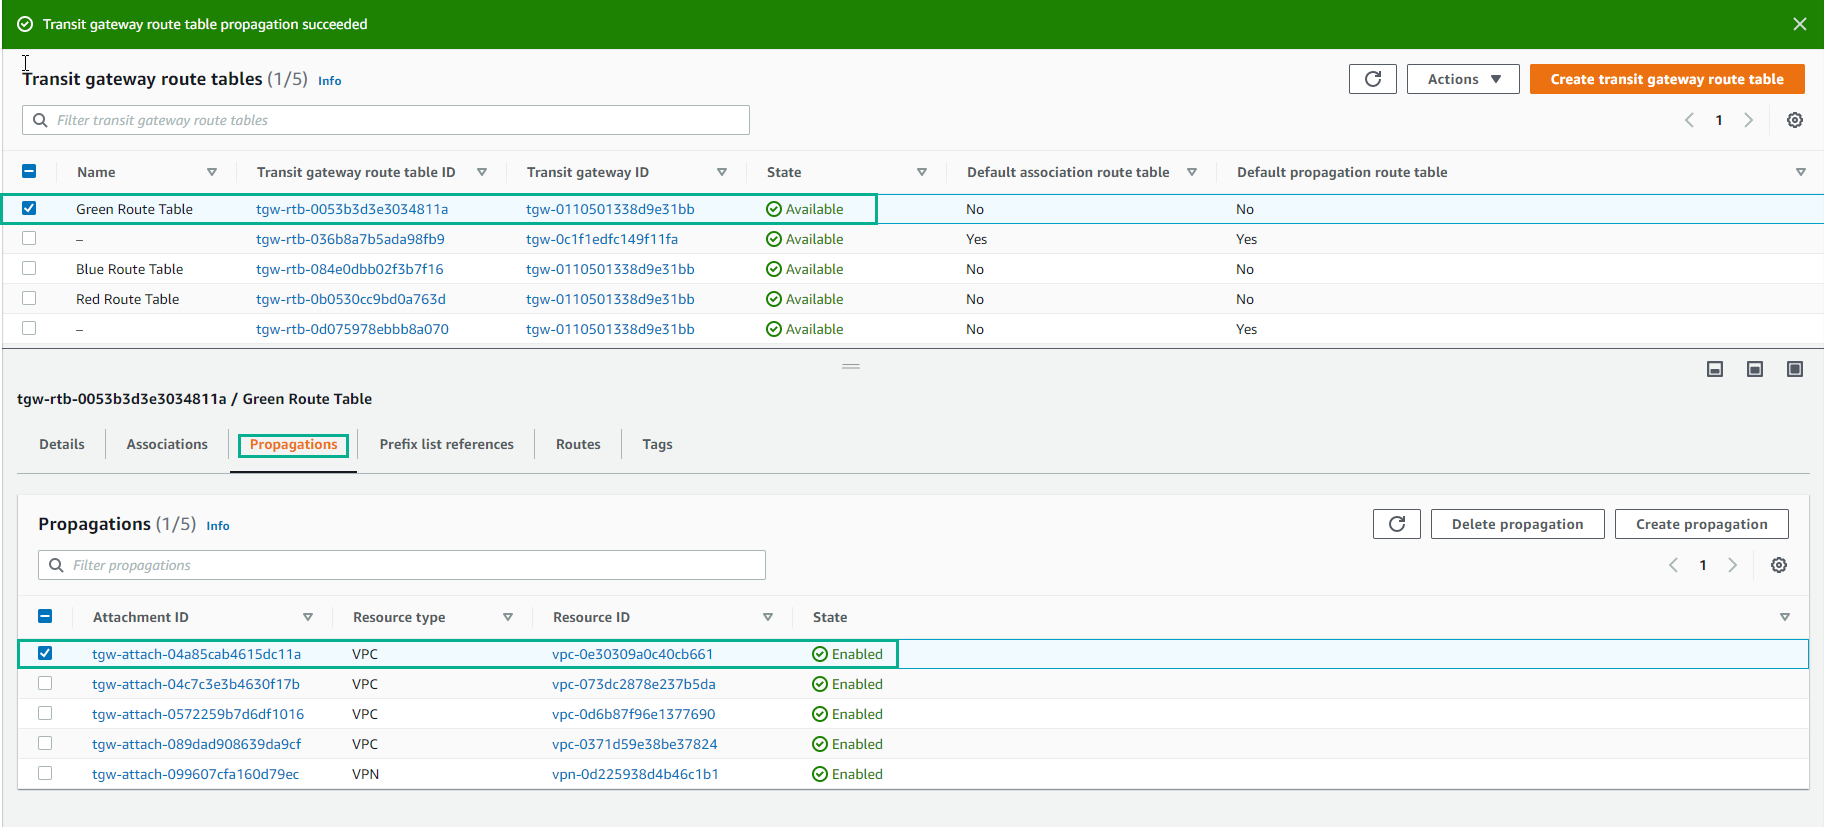Dismiss the propagation succeeded banner
The height and width of the screenshot is (827, 1824).
point(1799,24)
